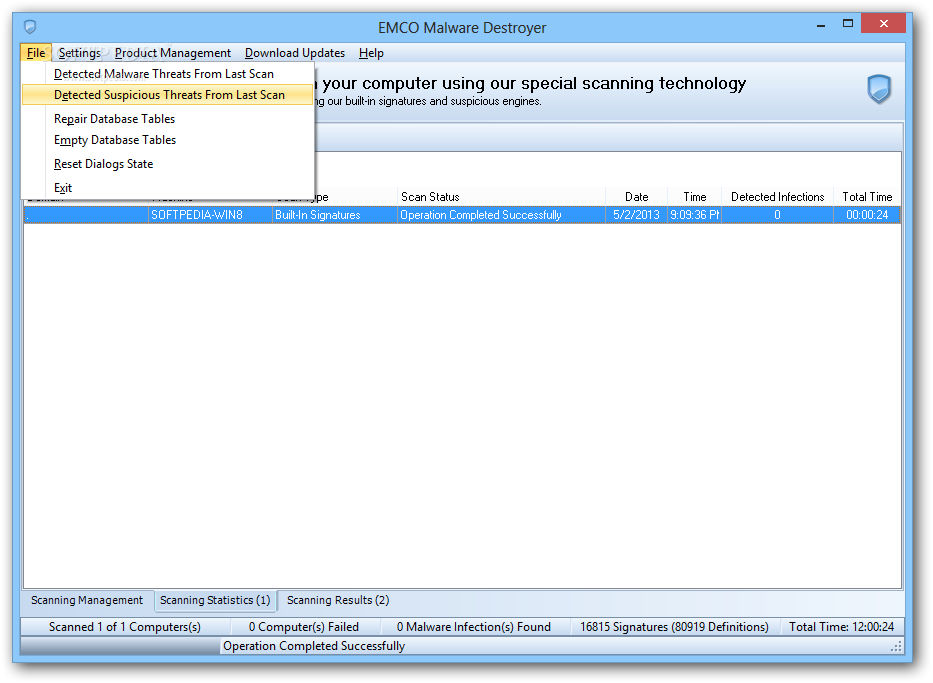
Task: Maximize the EMCO Malware Destroyer window
Action: (848, 24)
